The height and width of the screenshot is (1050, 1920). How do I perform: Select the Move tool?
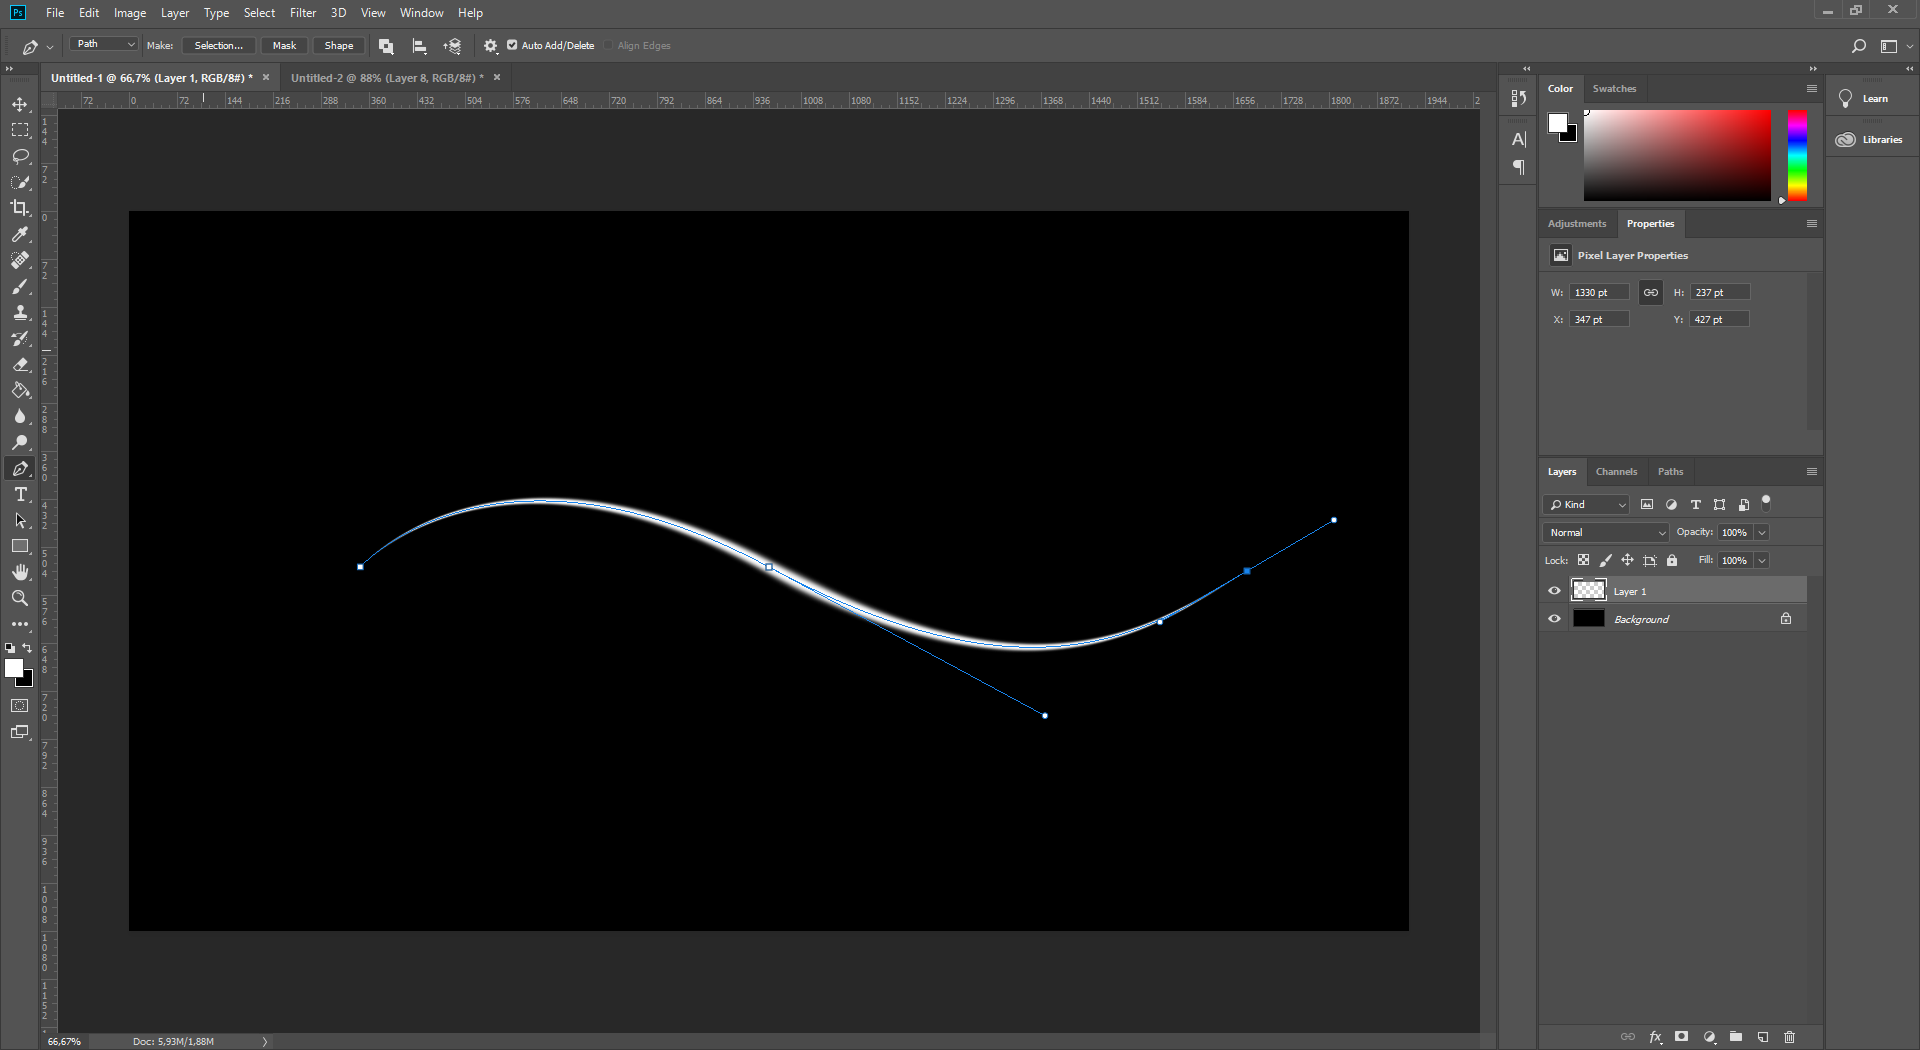(20, 104)
